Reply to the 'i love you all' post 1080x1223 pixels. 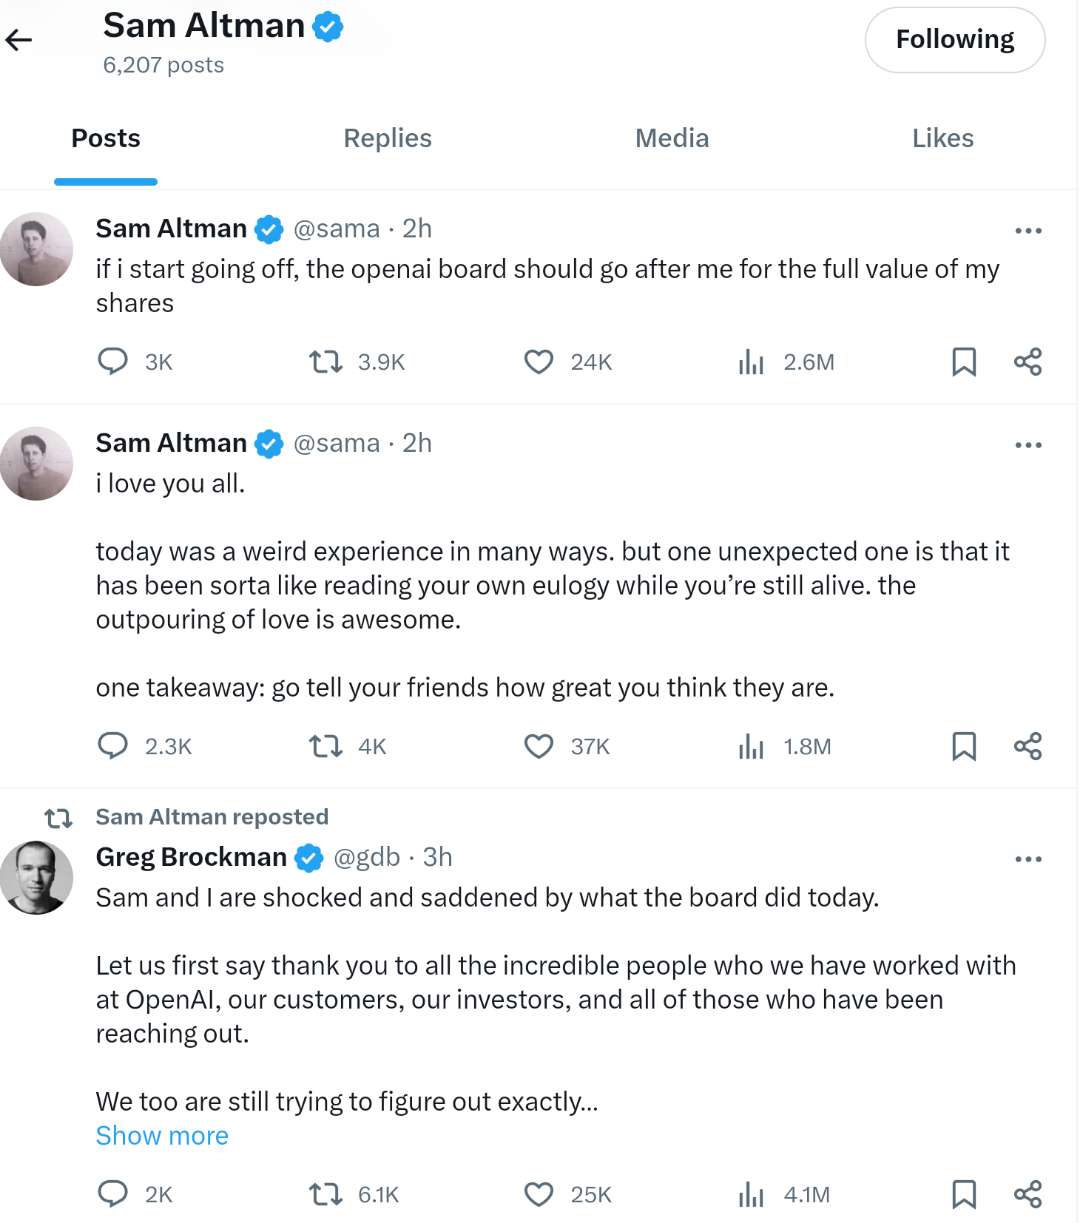[113, 746]
